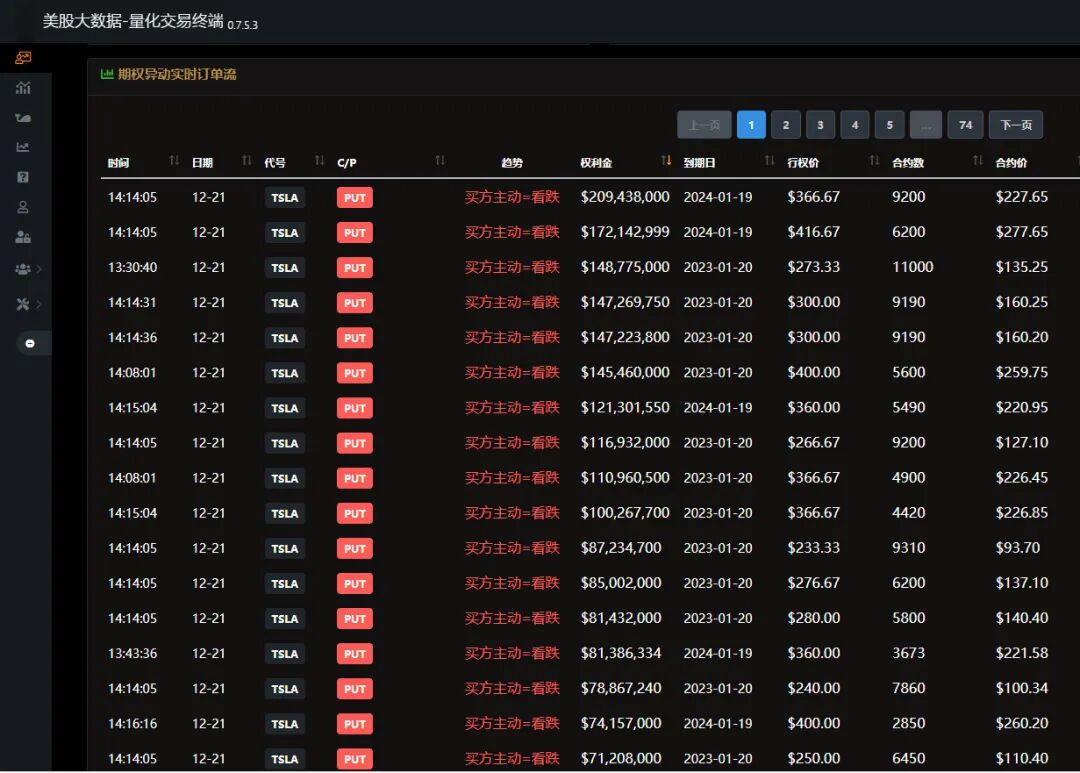Click the PUT badge in the $148,775,000 row

point(355,268)
